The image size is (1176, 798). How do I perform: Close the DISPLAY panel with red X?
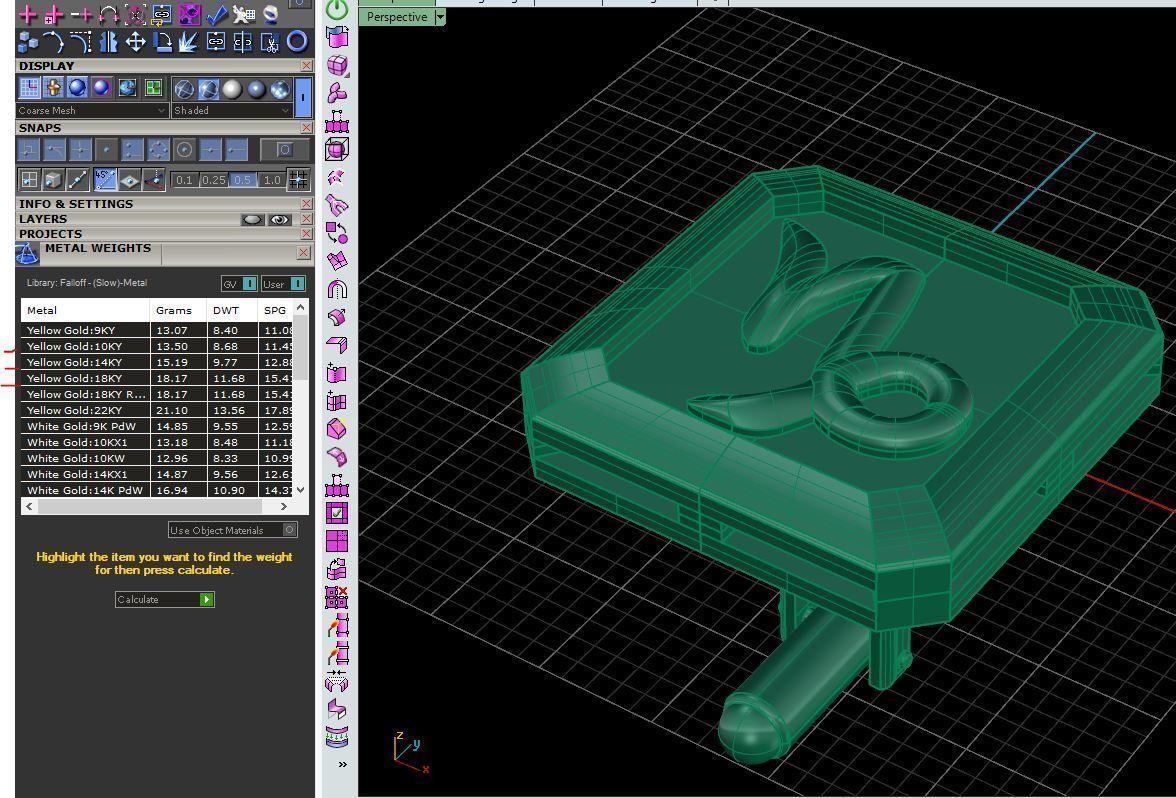[x=306, y=66]
